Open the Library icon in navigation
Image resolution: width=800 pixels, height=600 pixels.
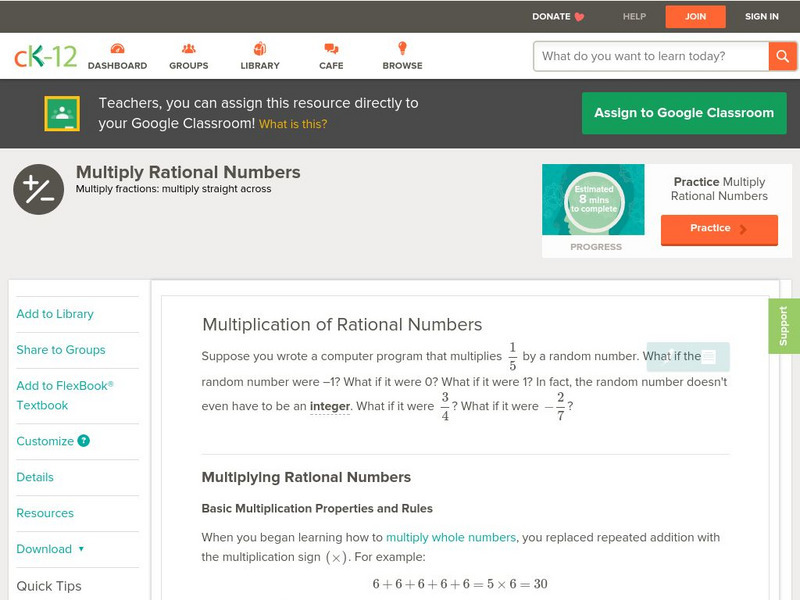click(x=260, y=49)
